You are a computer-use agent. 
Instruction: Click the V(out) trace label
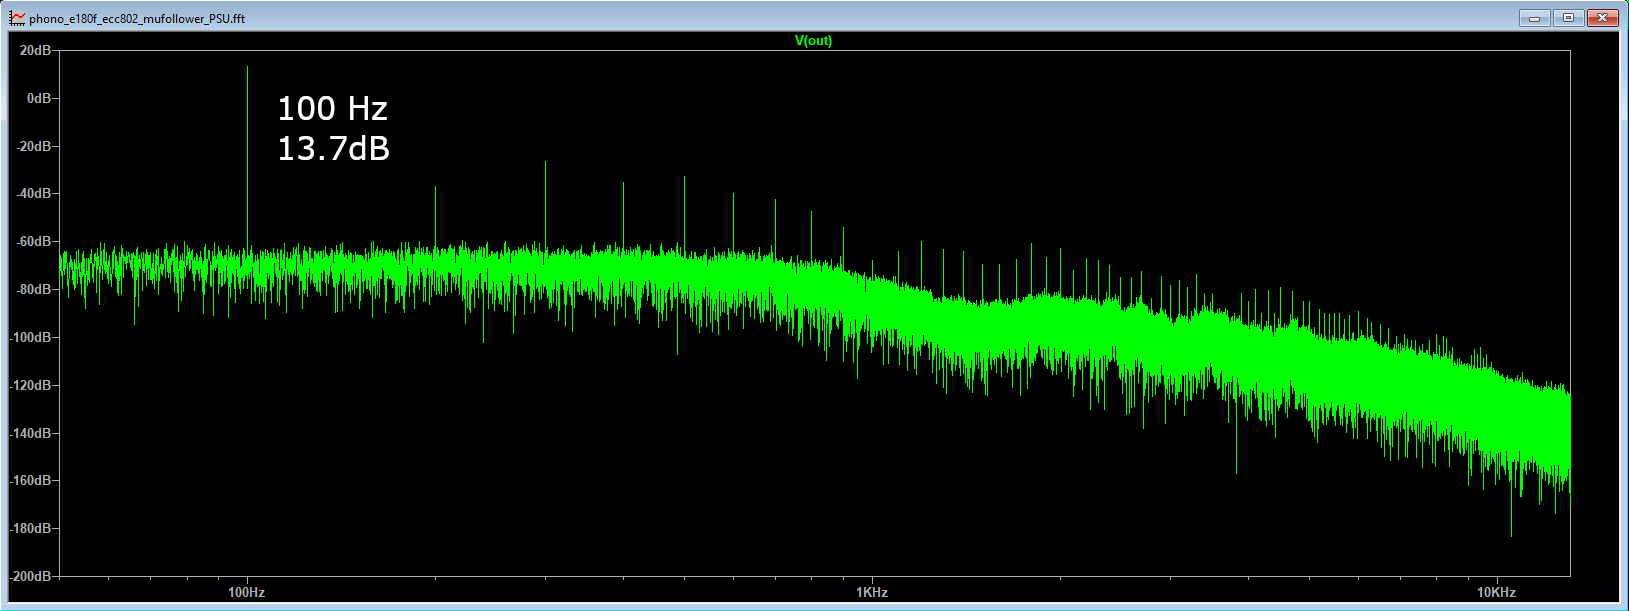click(813, 41)
